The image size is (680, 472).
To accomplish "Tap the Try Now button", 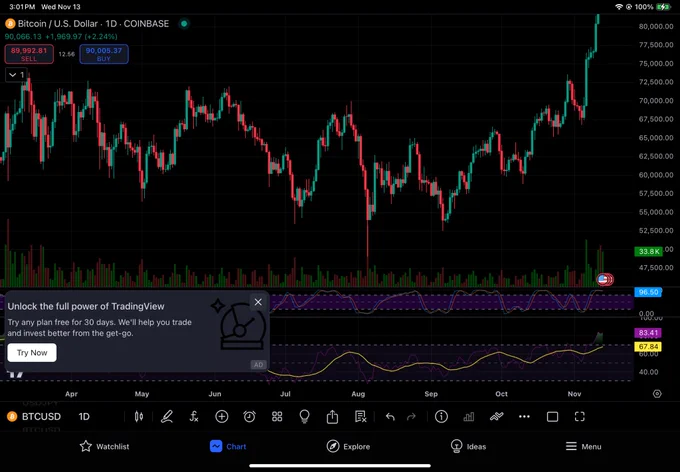I will coord(32,353).
